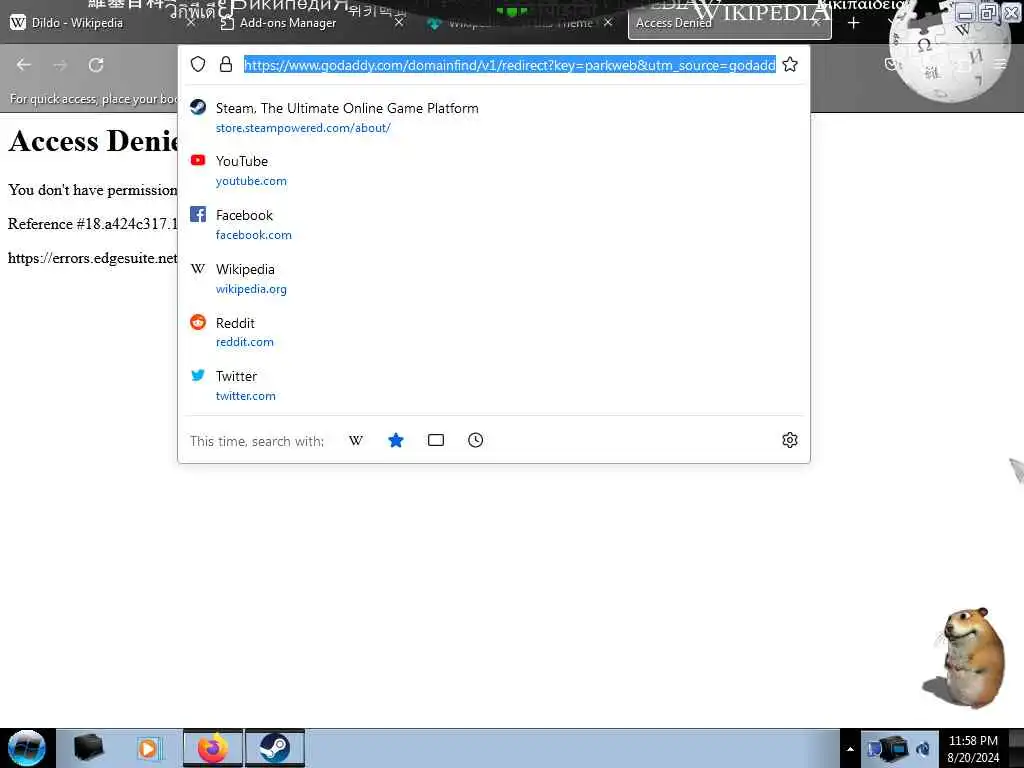The width and height of the screenshot is (1024, 768).
Task: Select the highlighted godaddy URL field
Action: (509, 65)
